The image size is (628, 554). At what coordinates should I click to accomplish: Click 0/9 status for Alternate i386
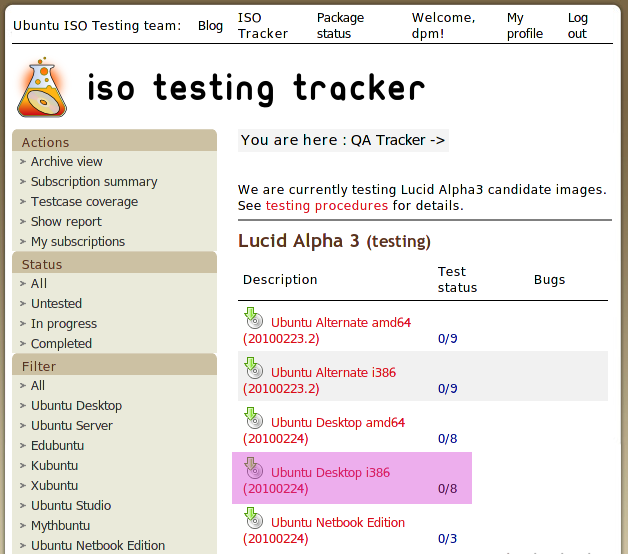pyautogui.click(x=447, y=389)
